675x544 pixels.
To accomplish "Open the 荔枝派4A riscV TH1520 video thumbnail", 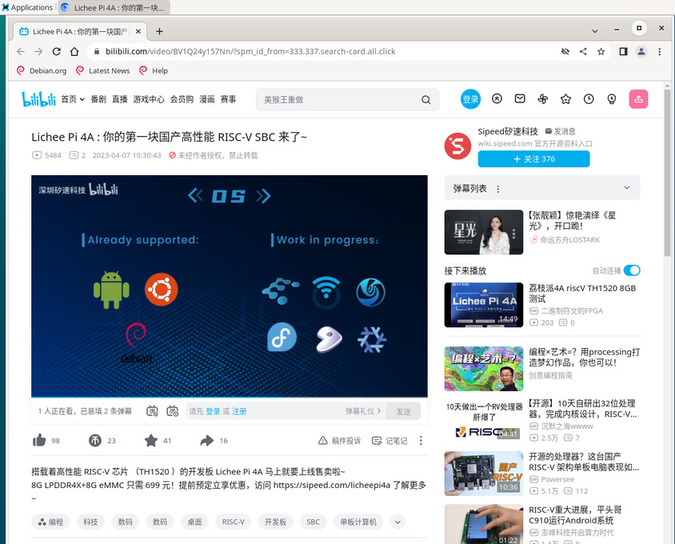I will (x=483, y=305).
